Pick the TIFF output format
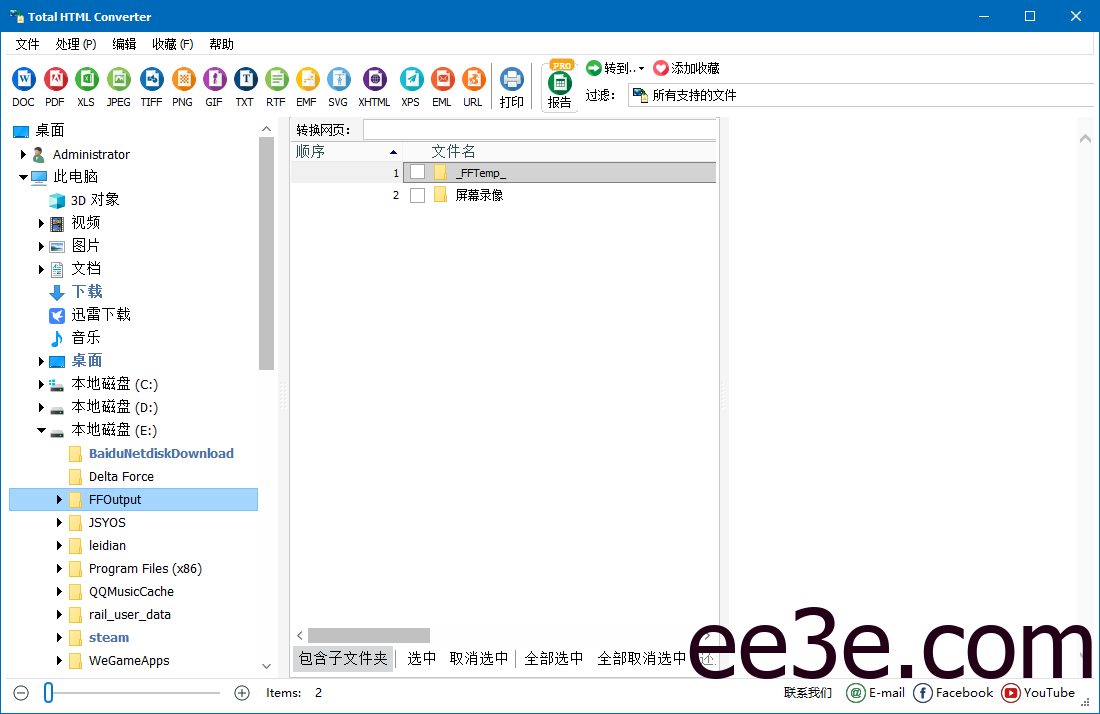 (150, 79)
